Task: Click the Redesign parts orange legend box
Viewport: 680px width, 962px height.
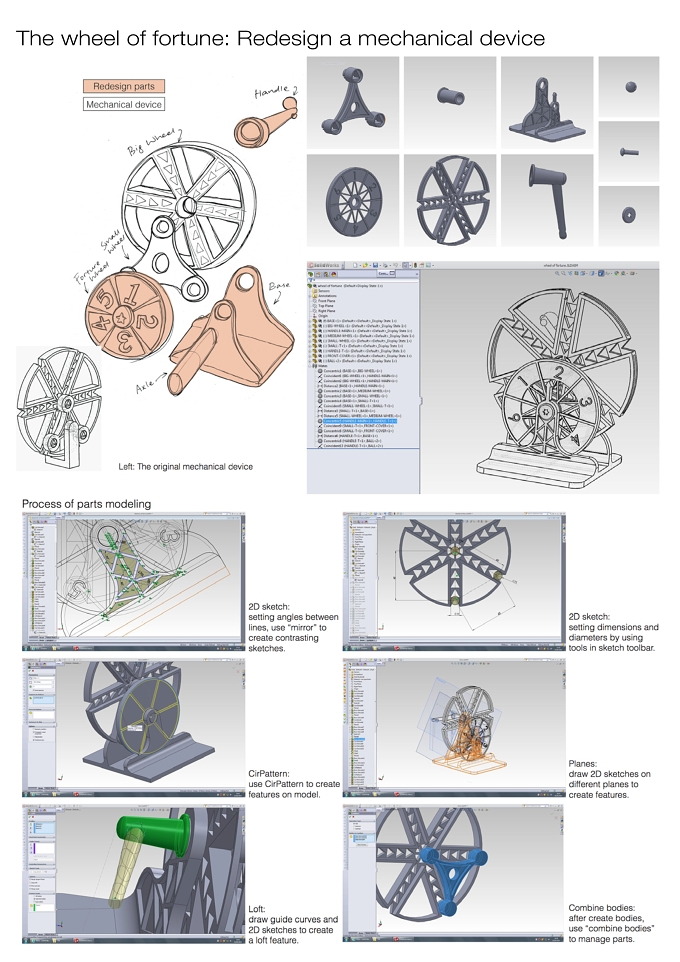Action: pyautogui.click(x=124, y=87)
